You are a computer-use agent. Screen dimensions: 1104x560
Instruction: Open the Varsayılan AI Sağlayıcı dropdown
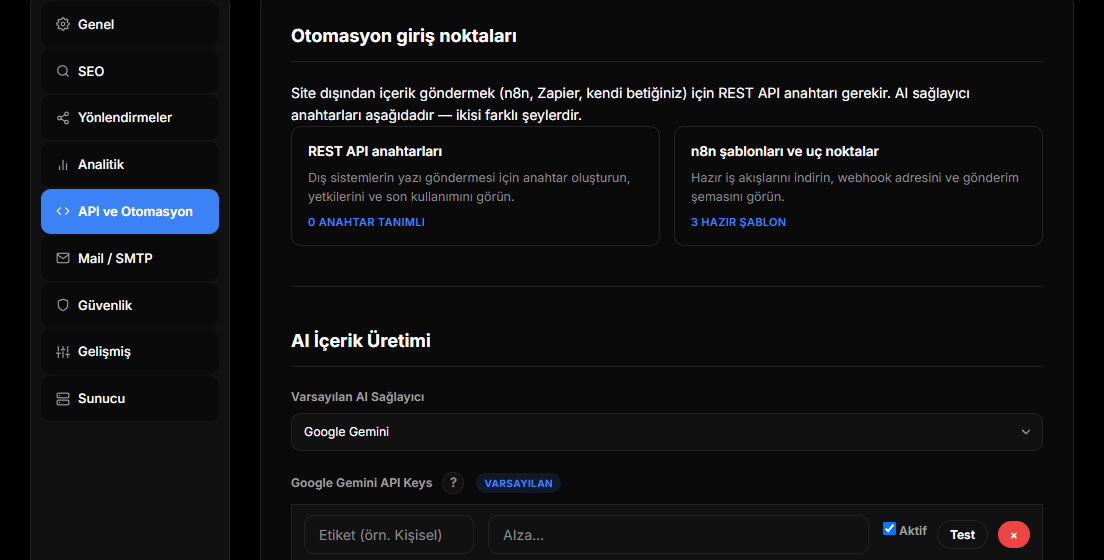tap(666, 432)
